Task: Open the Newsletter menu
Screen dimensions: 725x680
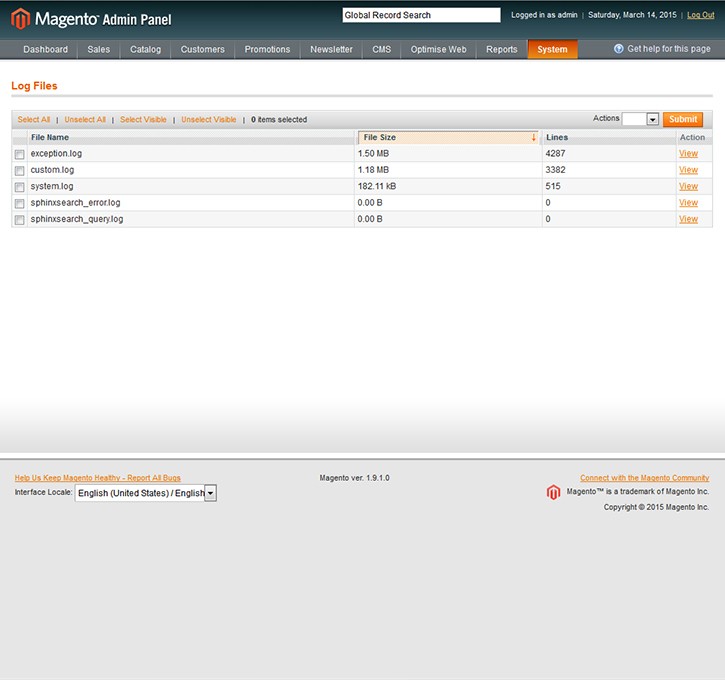Action: (331, 49)
